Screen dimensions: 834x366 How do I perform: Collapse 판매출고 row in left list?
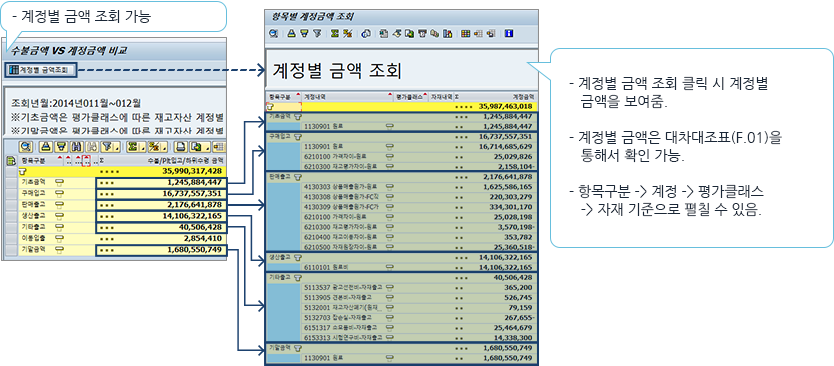coord(60,204)
